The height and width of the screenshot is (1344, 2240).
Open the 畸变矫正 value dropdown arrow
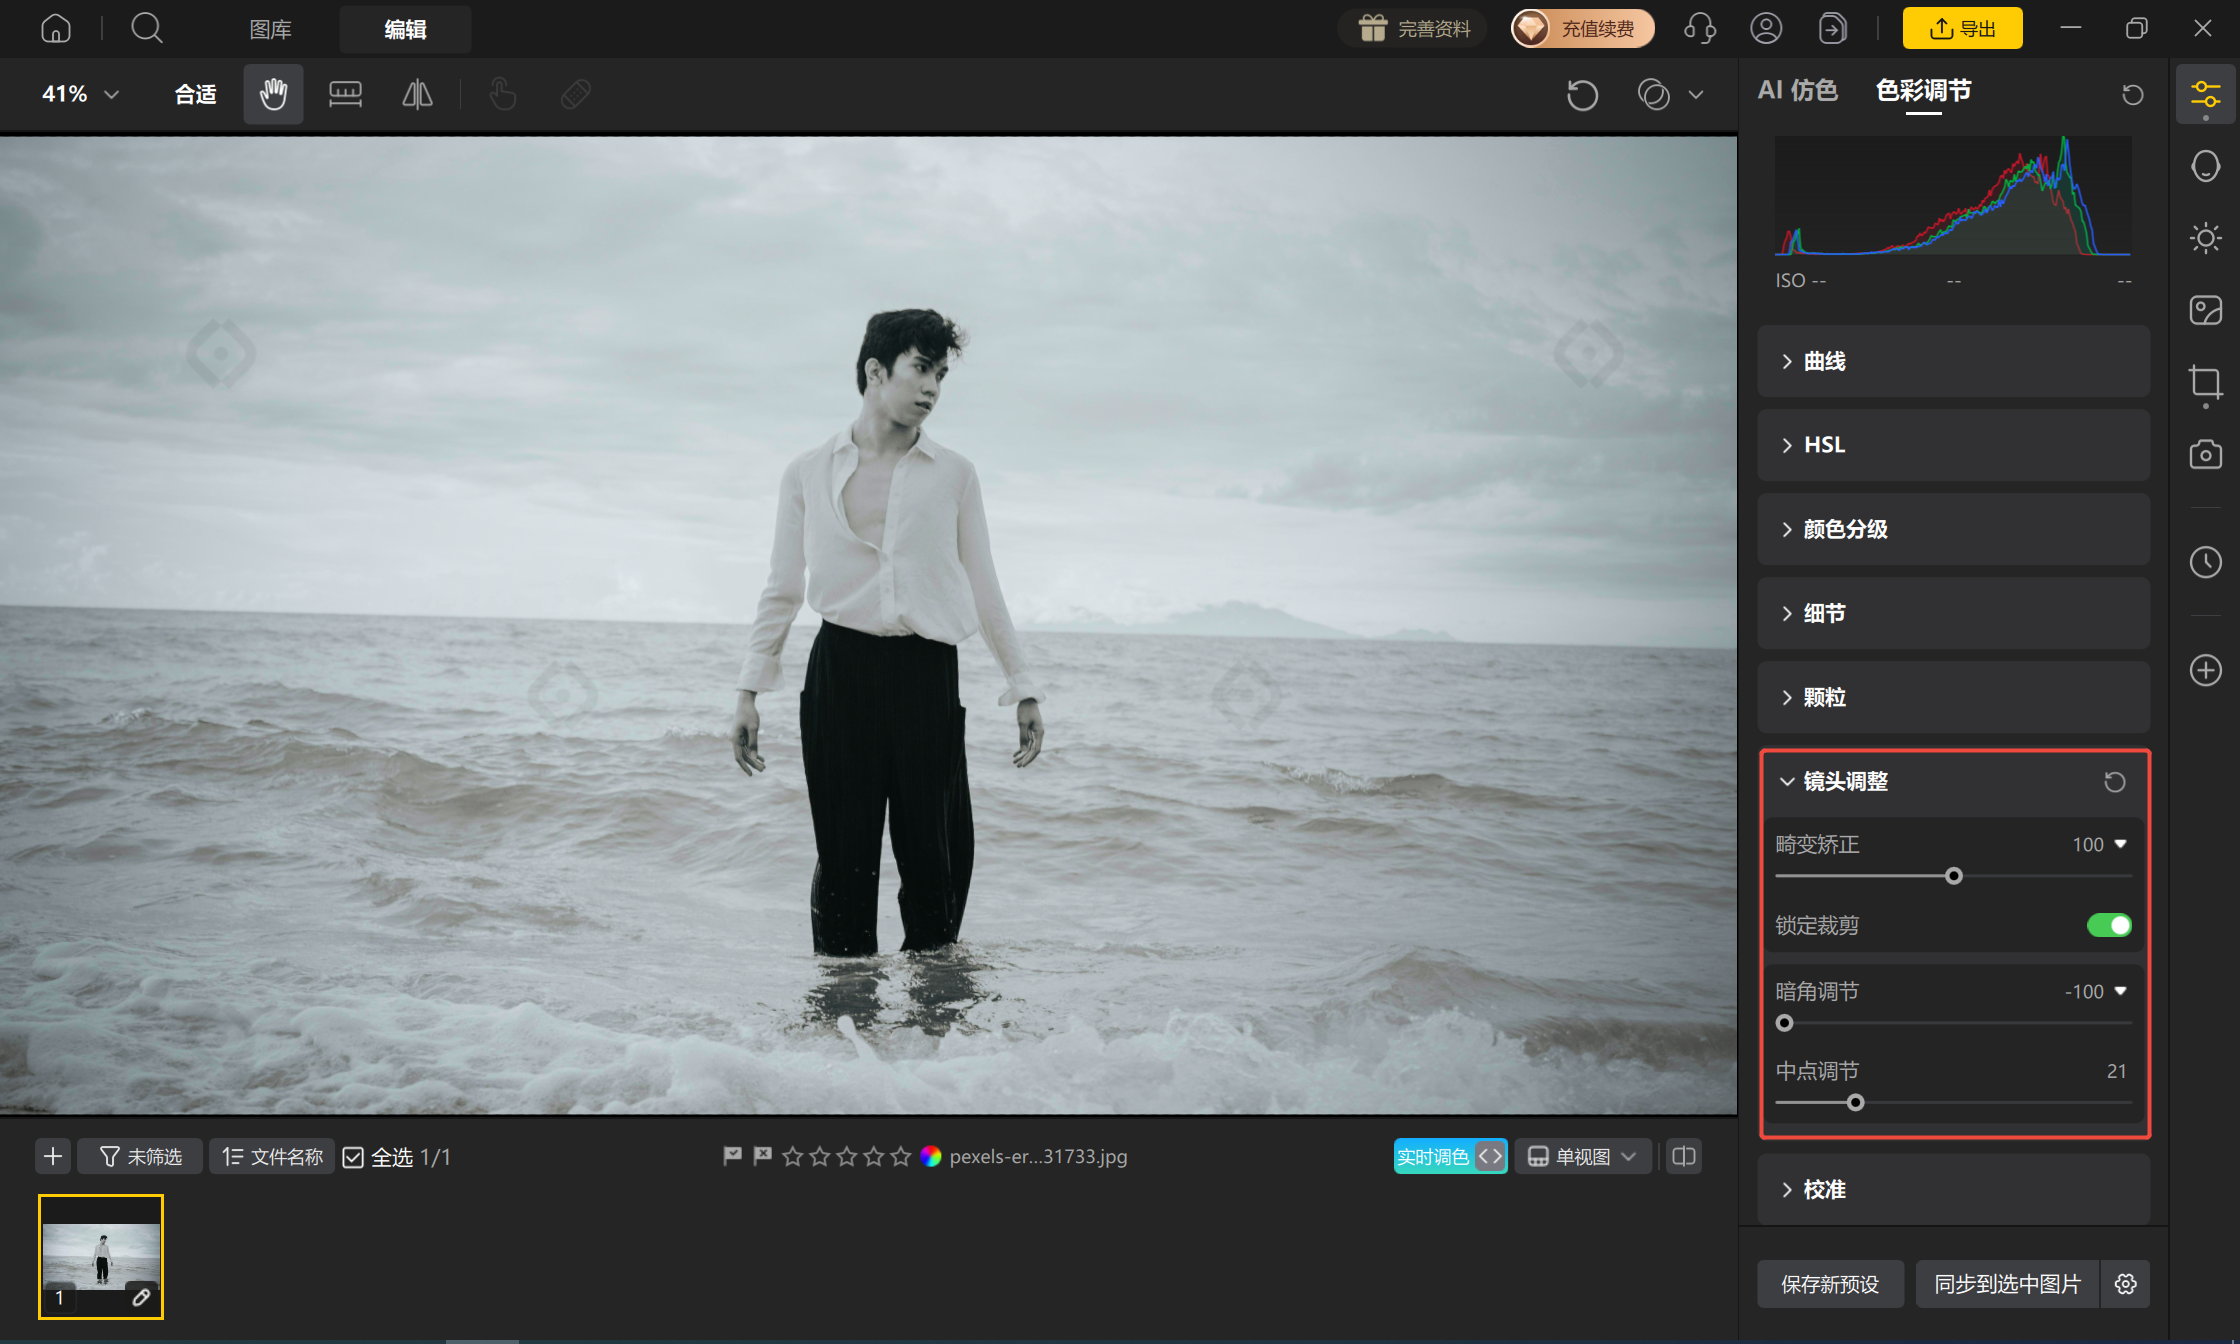2120,845
